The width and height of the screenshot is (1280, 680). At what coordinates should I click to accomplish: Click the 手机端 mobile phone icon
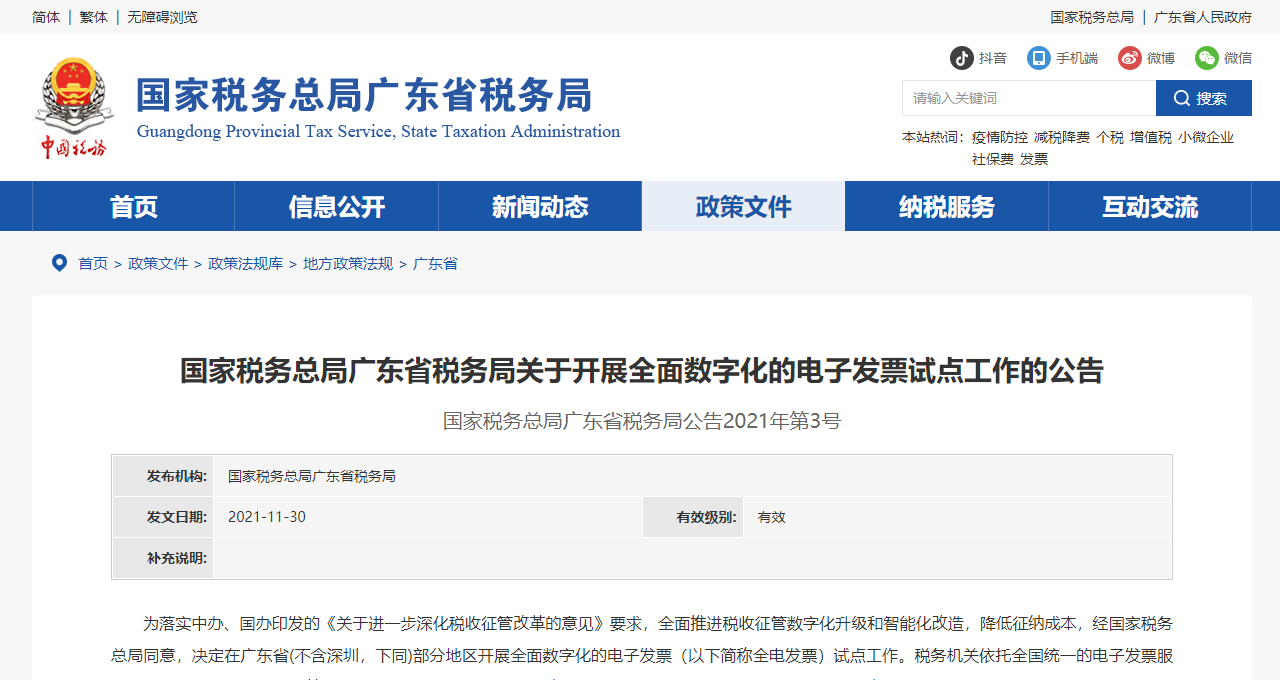pos(1038,58)
